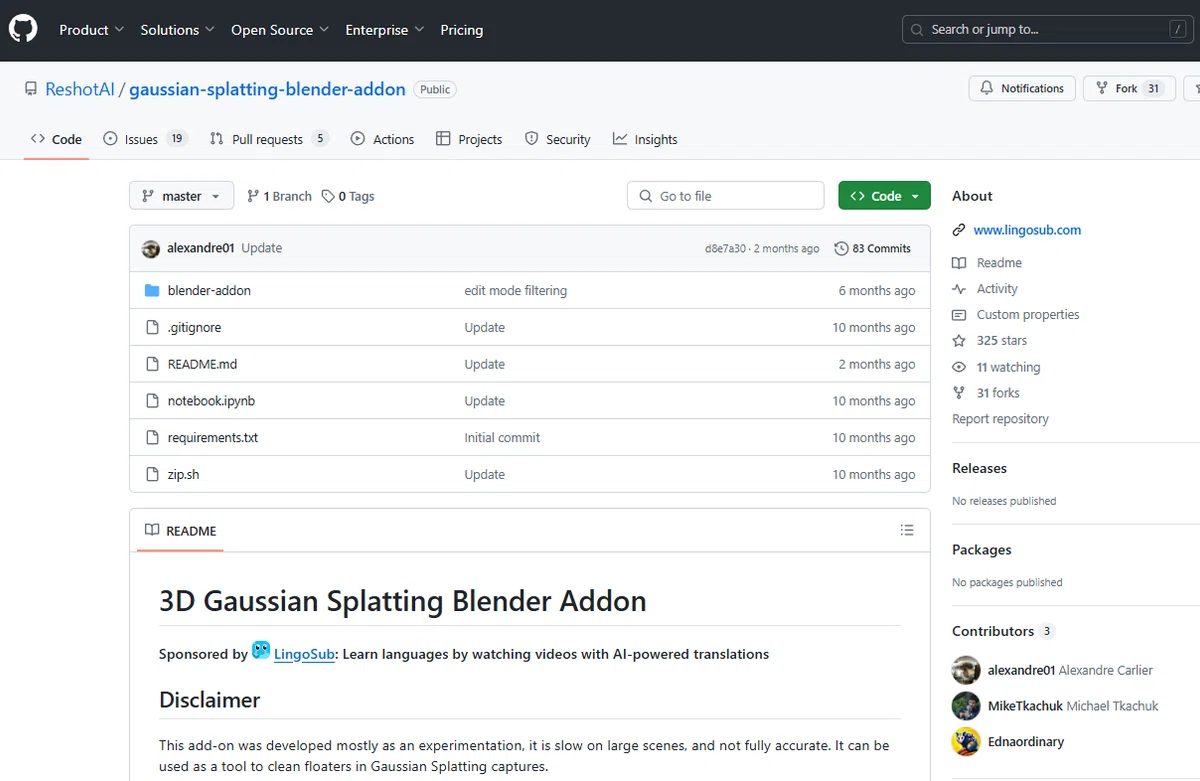Open contributor MikeTkachuk profile
Screen dimensions: 1200x781
point(1055,705)
